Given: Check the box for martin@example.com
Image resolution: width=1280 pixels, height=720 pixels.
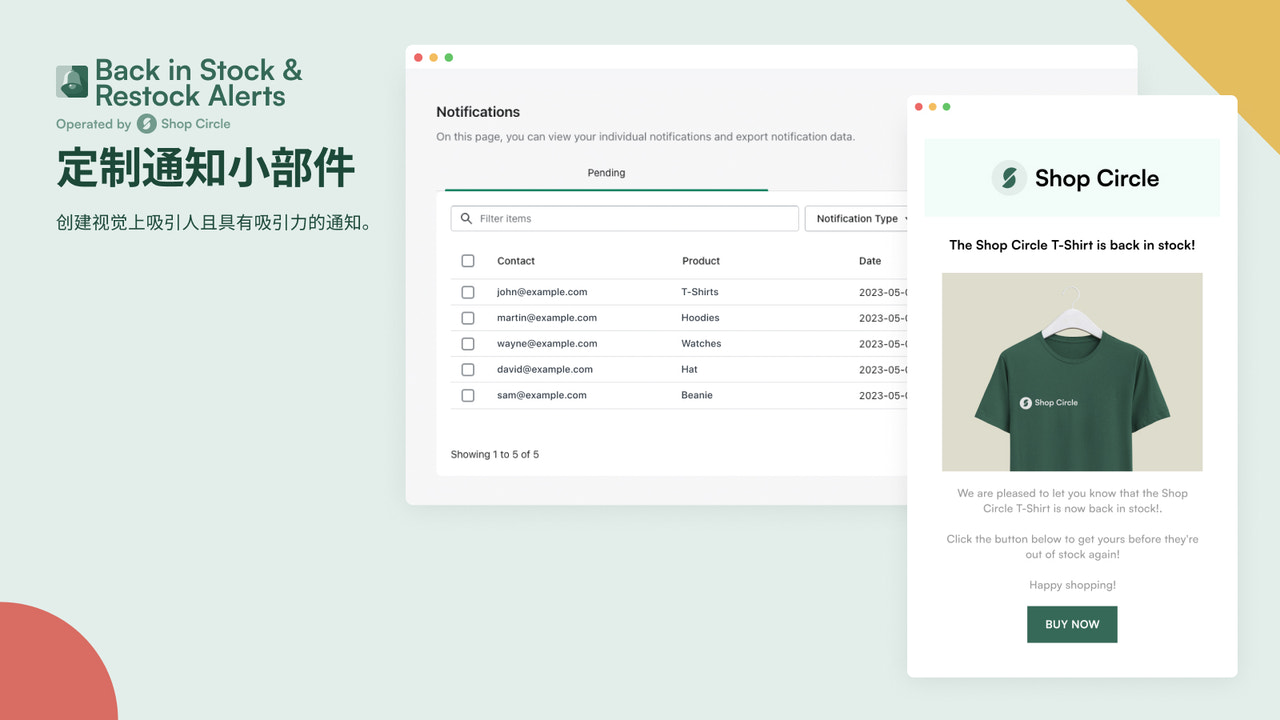Looking at the screenshot, I should click(x=468, y=318).
